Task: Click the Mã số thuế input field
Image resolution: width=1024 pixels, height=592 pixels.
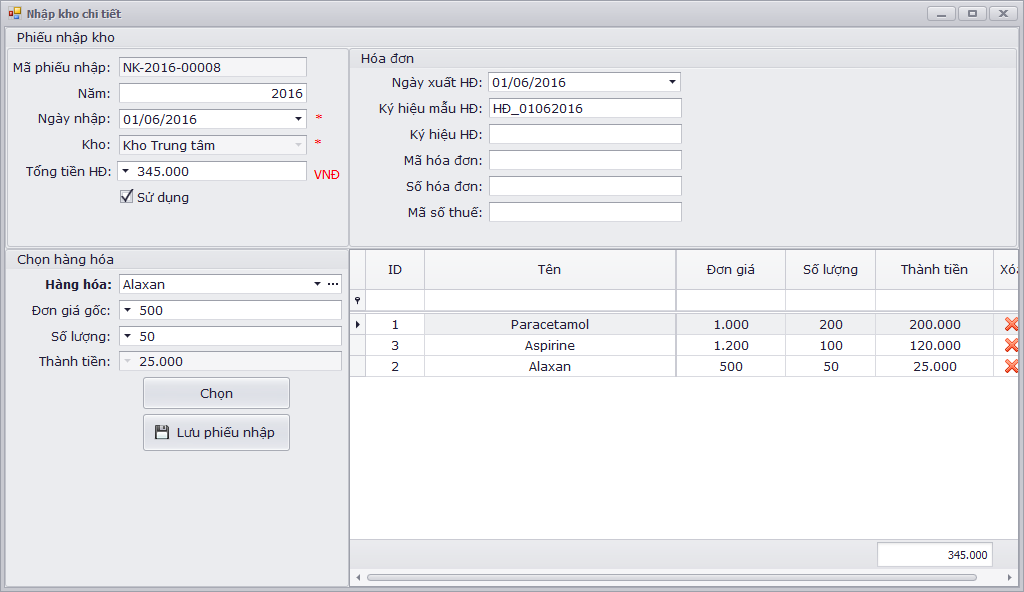Action: click(x=585, y=212)
